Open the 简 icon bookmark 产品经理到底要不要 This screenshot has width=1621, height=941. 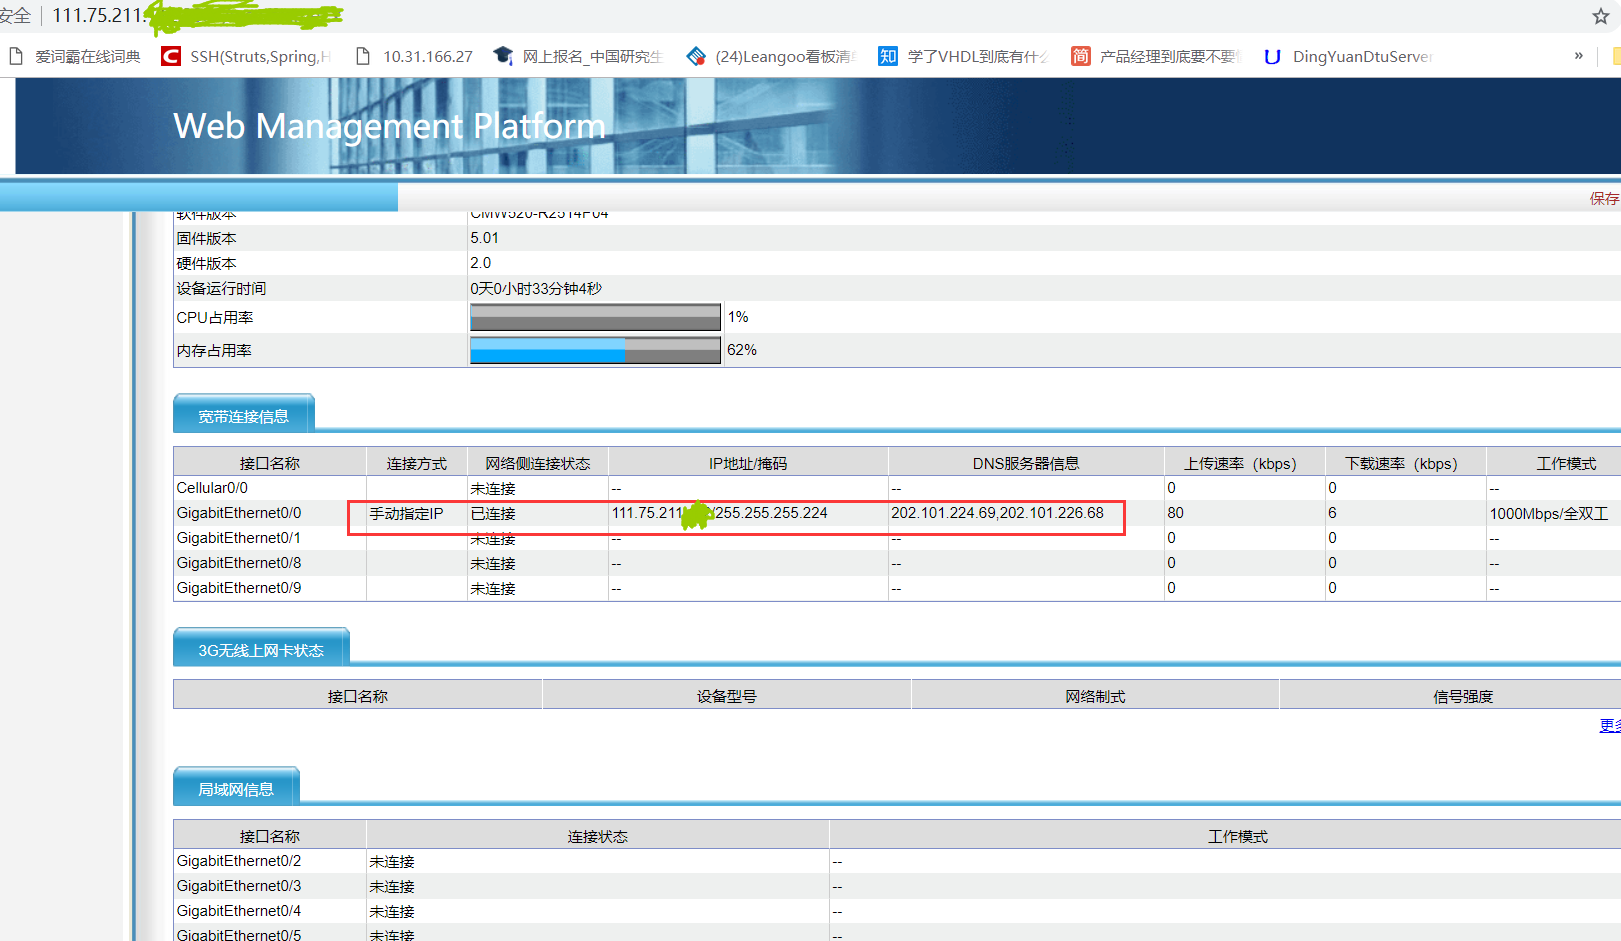coord(1080,56)
